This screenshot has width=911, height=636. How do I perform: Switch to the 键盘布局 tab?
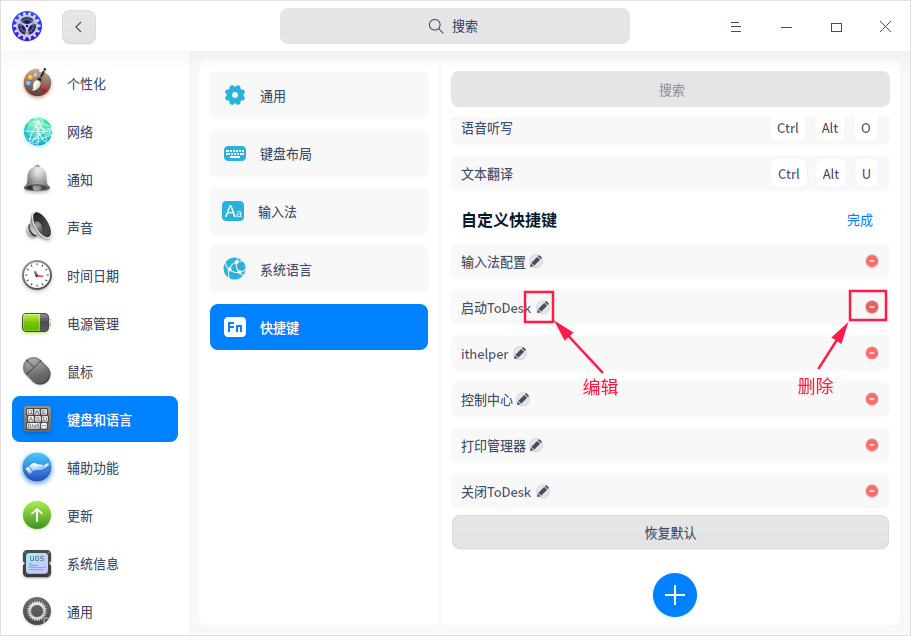point(318,153)
